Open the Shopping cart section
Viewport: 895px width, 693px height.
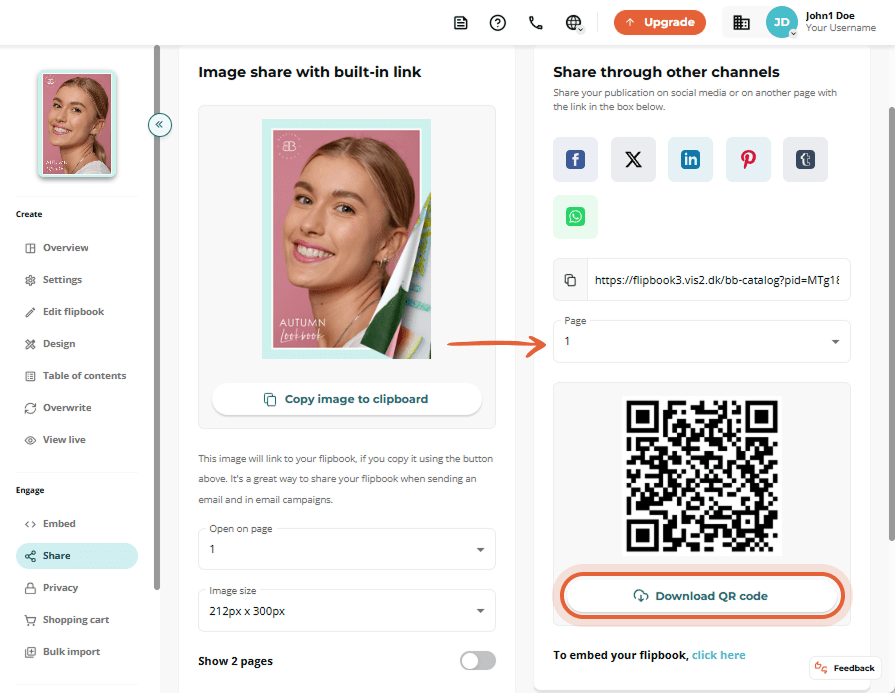tap(76, 619)
